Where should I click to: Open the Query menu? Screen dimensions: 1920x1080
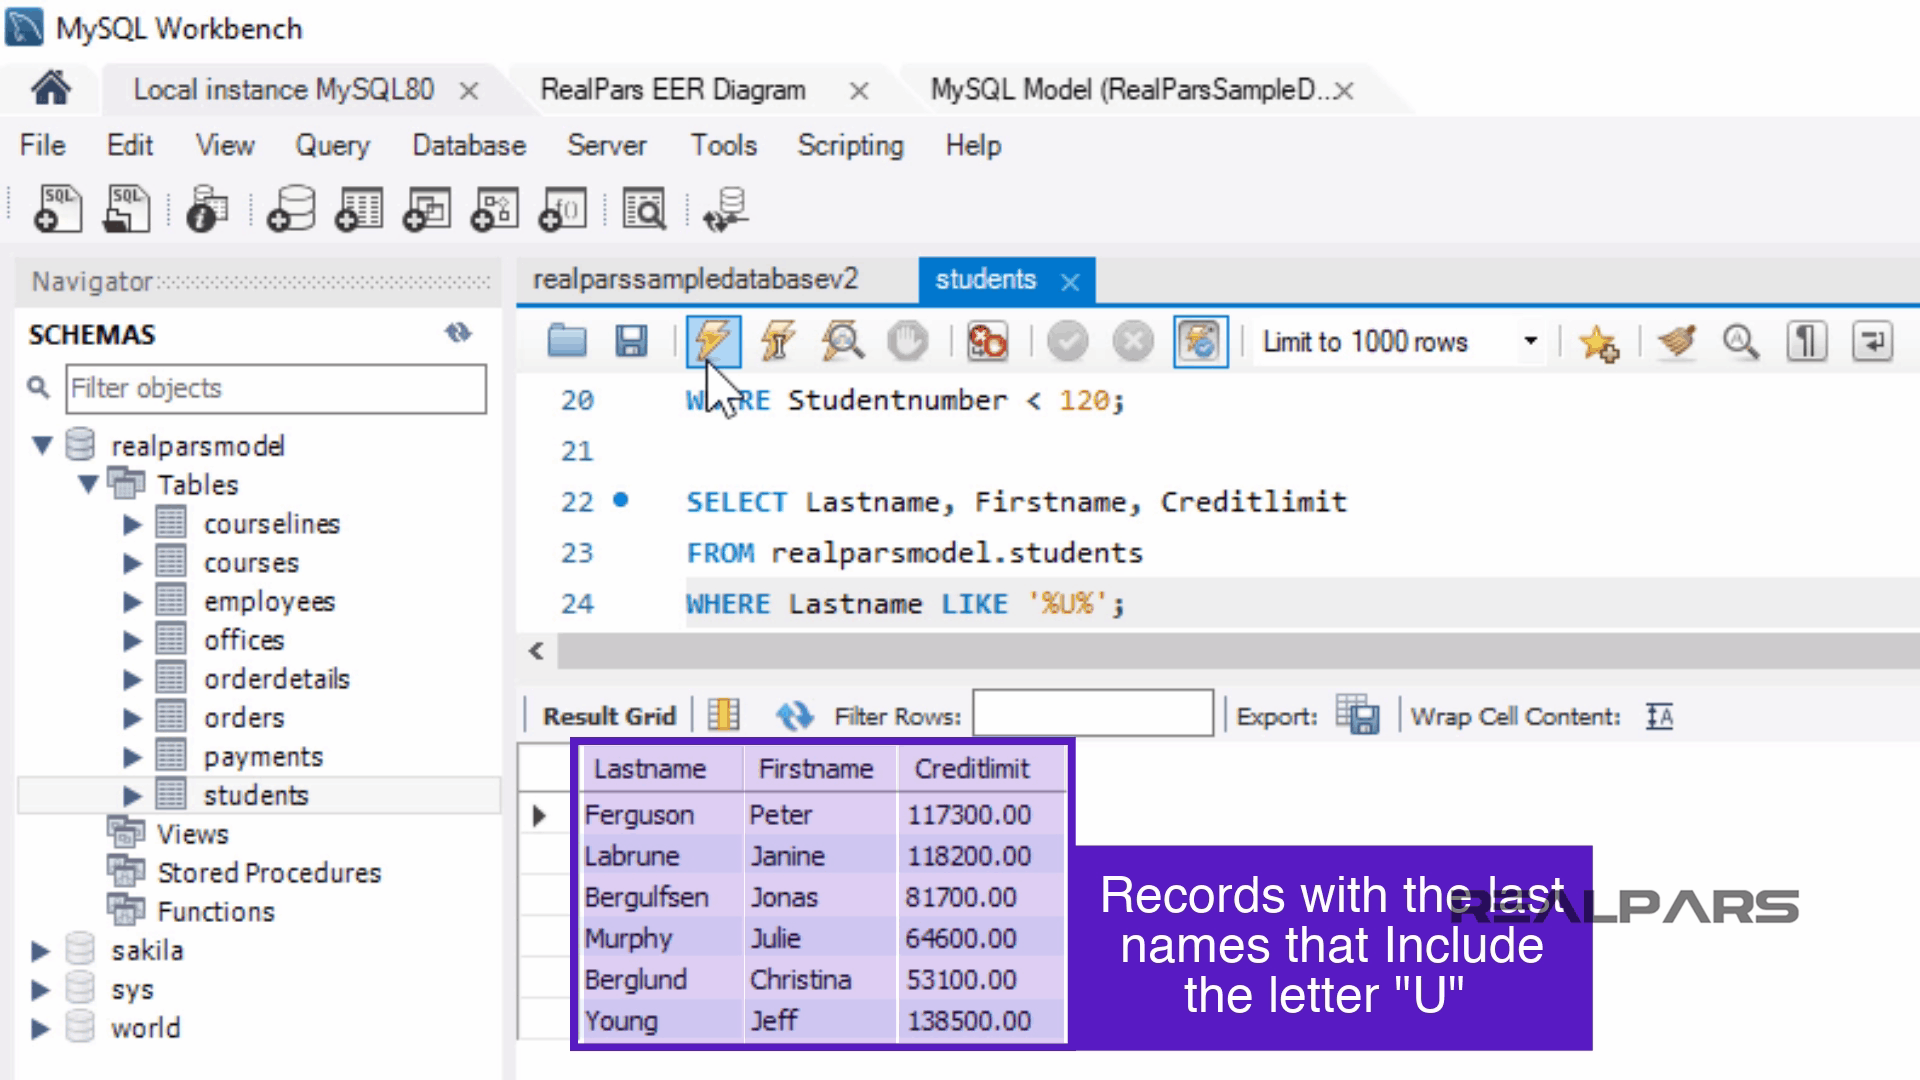pyautogui.click(x=332, y=146)
